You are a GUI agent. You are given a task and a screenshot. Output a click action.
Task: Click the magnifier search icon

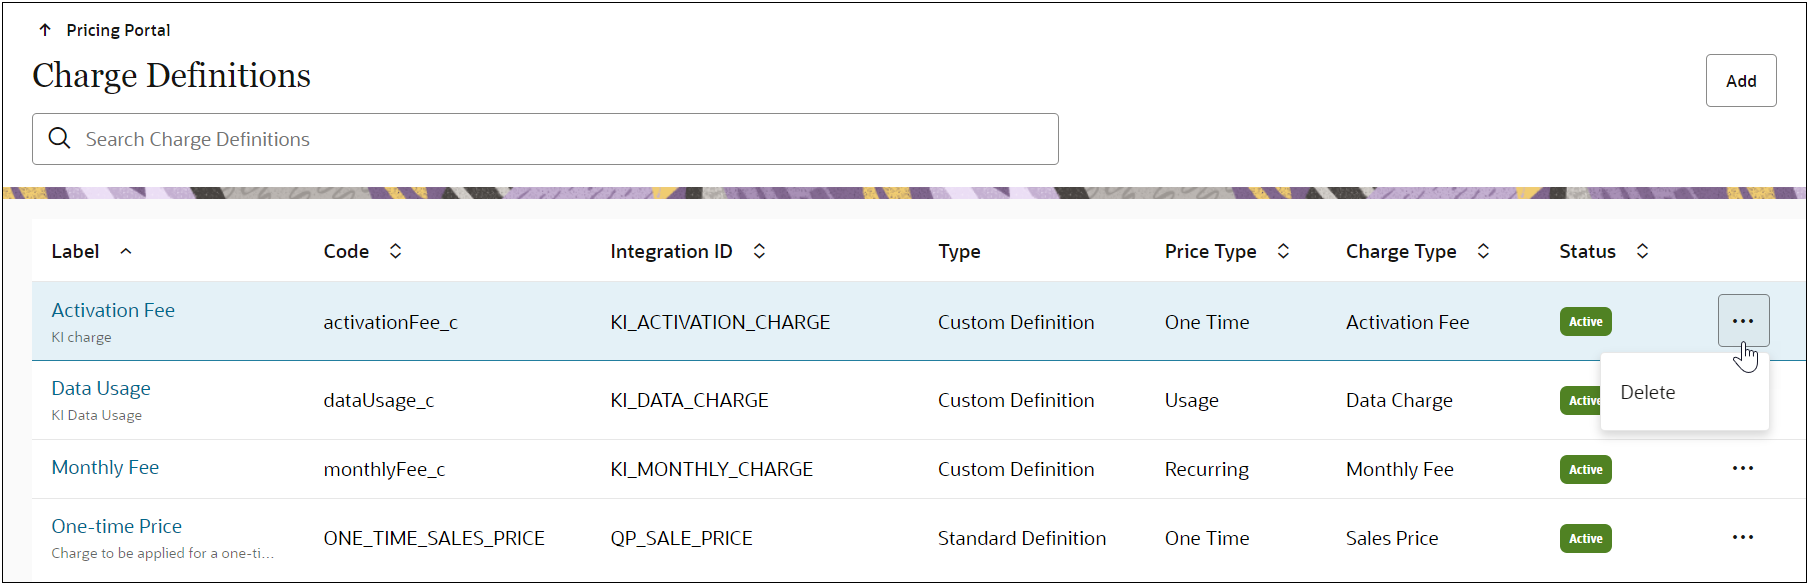pos(60,138)
